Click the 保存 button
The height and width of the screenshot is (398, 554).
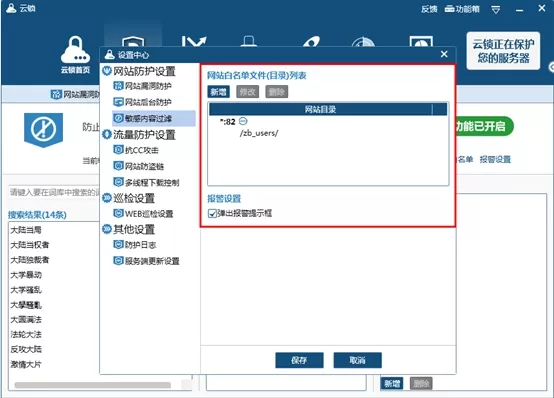pyautogui.click(x=299, y=360)
